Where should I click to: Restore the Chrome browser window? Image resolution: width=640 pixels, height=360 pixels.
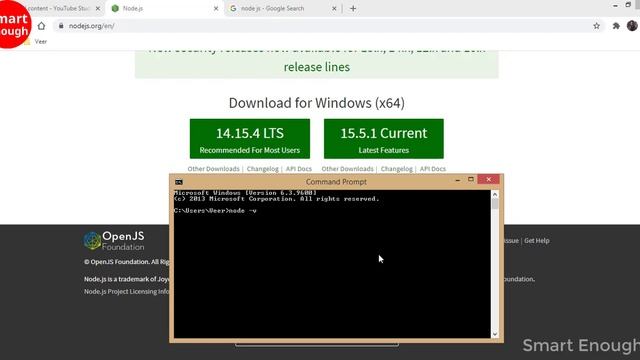(x=628, y=5)
